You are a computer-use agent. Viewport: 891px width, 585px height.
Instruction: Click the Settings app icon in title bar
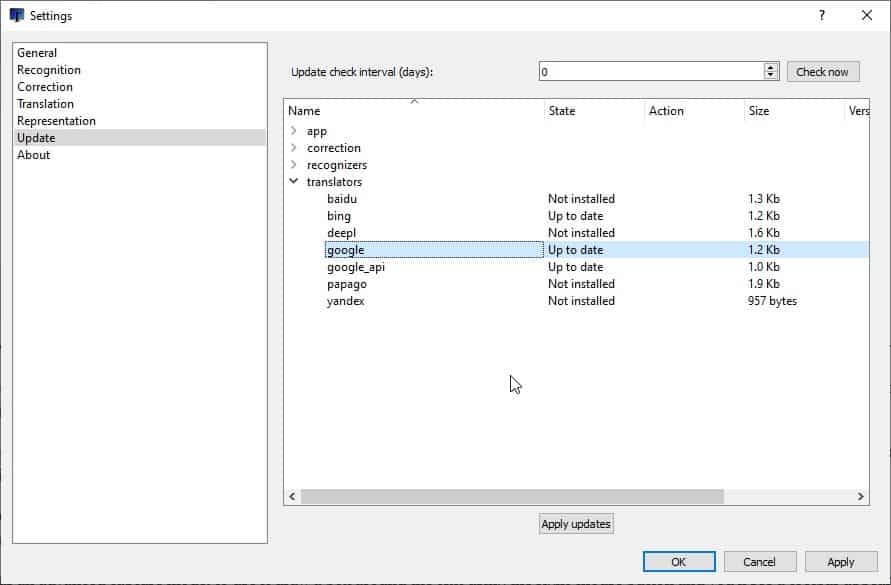[x=16, y=16]
